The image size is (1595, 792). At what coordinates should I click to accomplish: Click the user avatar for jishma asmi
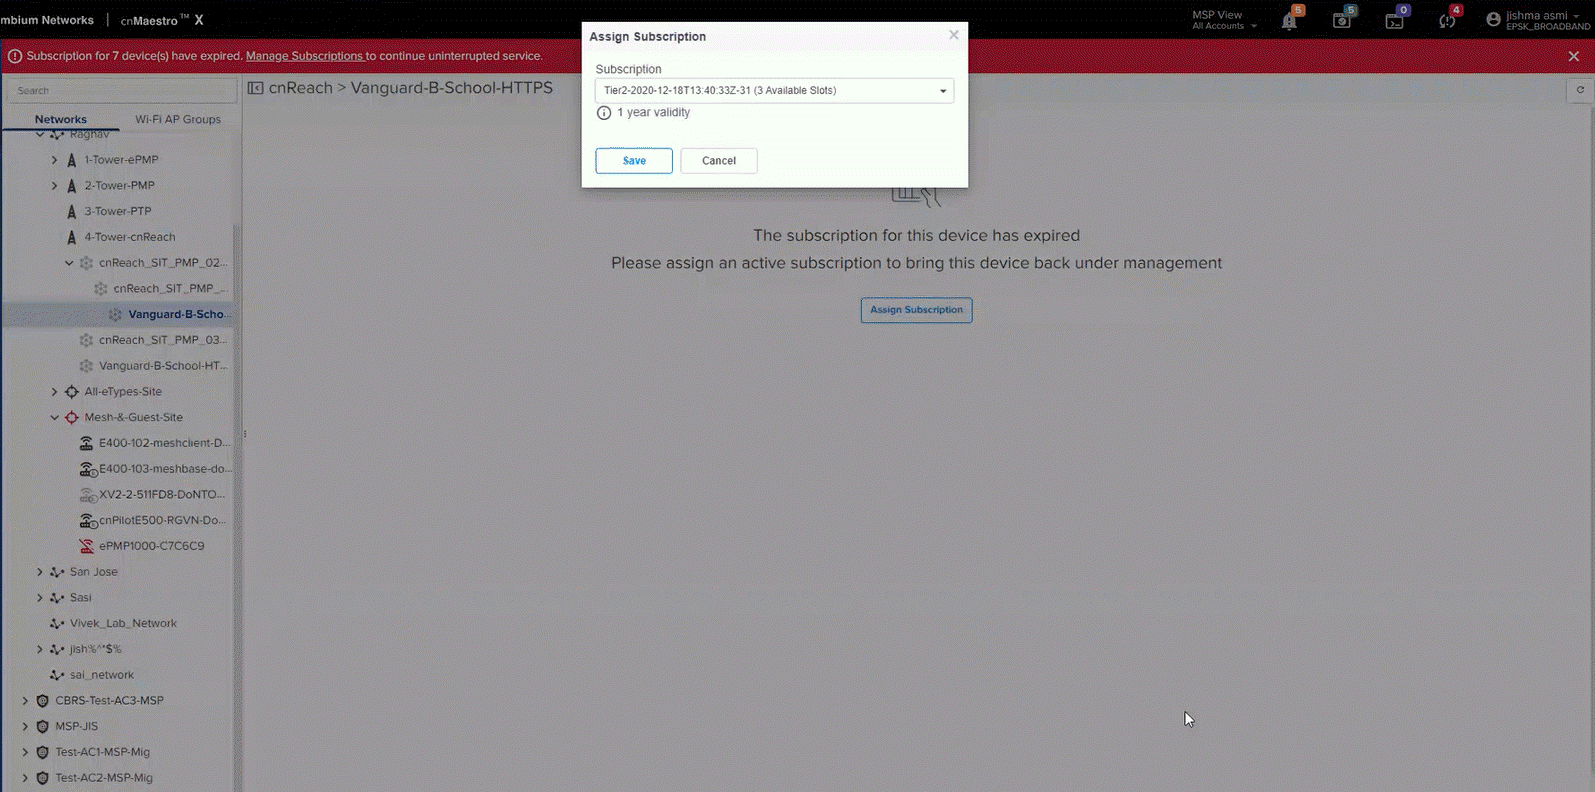[1494, 20]
